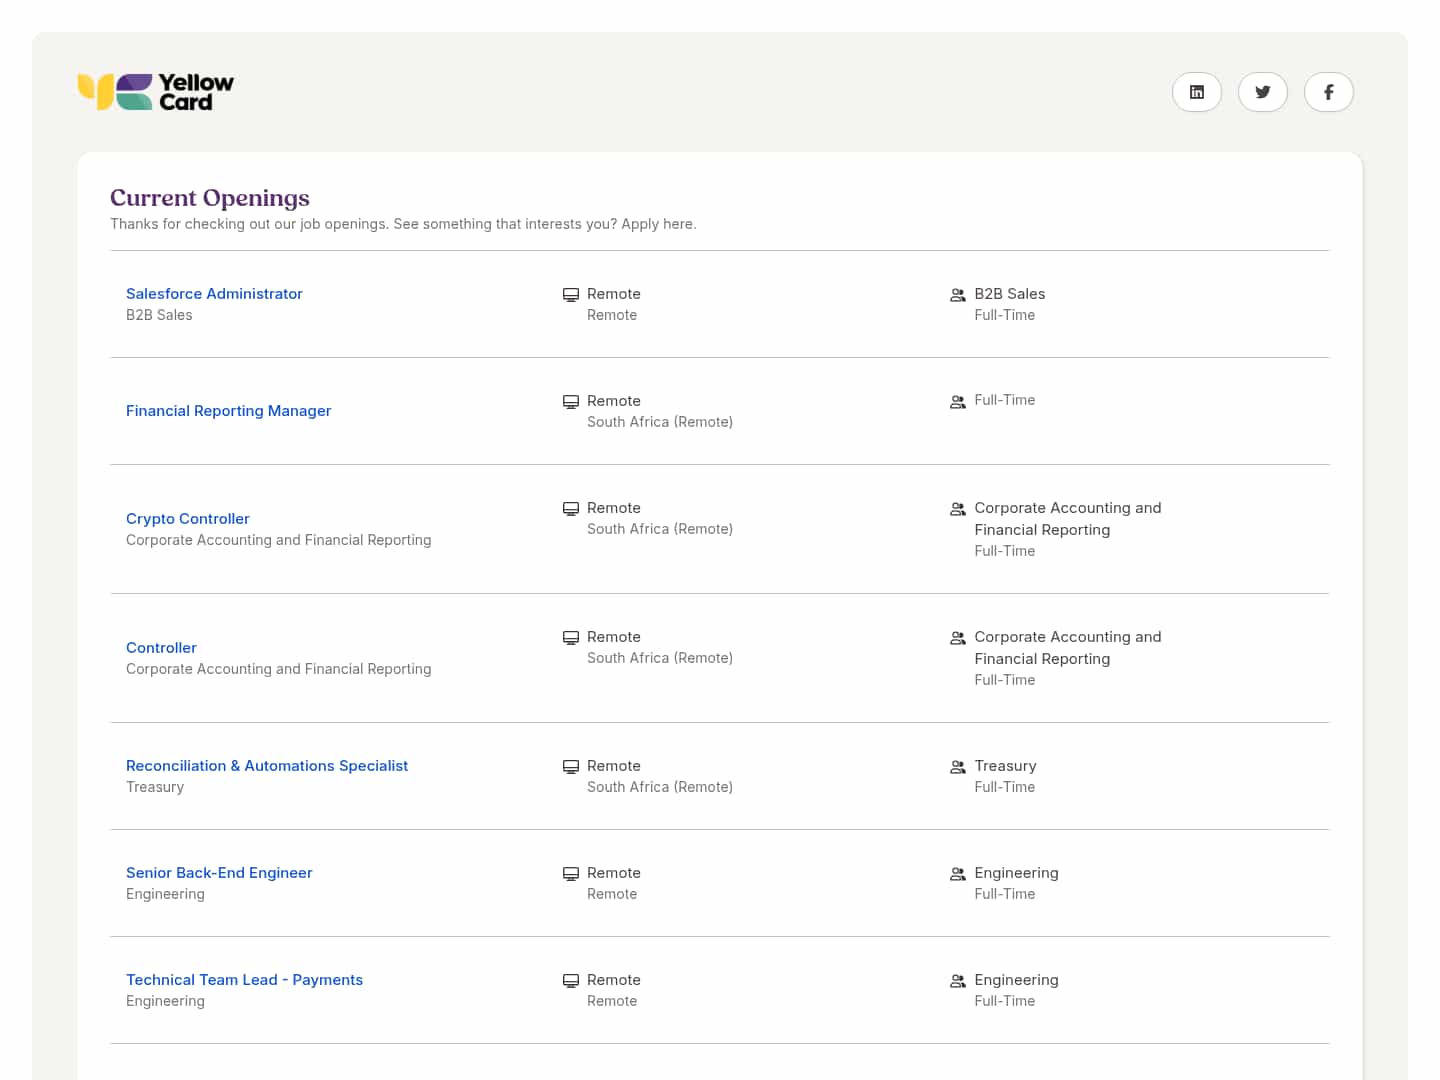1440x1080 pixels.
Task: View Technical Team Lead - Payments job
Action: tap(244, 980)
